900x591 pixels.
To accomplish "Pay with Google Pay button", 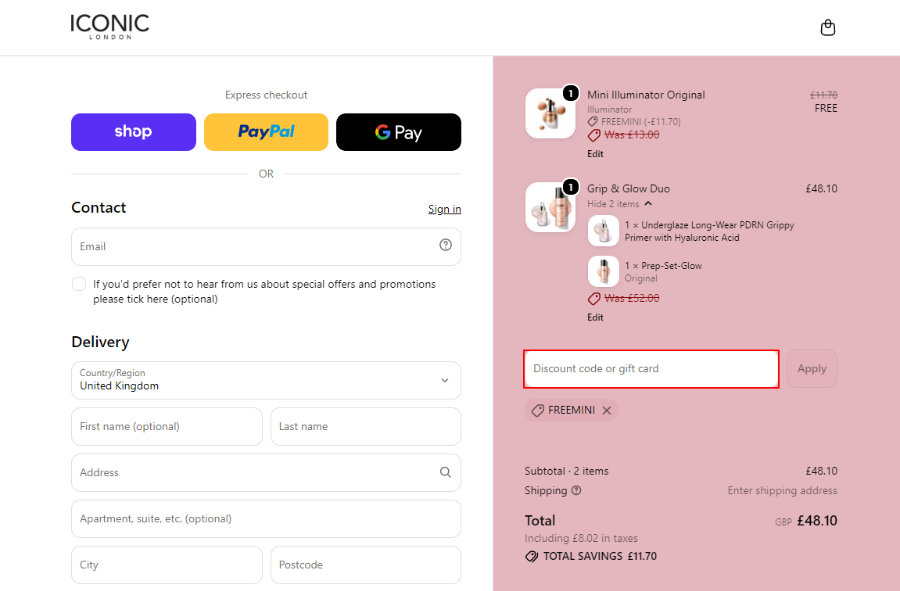I will coord(398,132).
